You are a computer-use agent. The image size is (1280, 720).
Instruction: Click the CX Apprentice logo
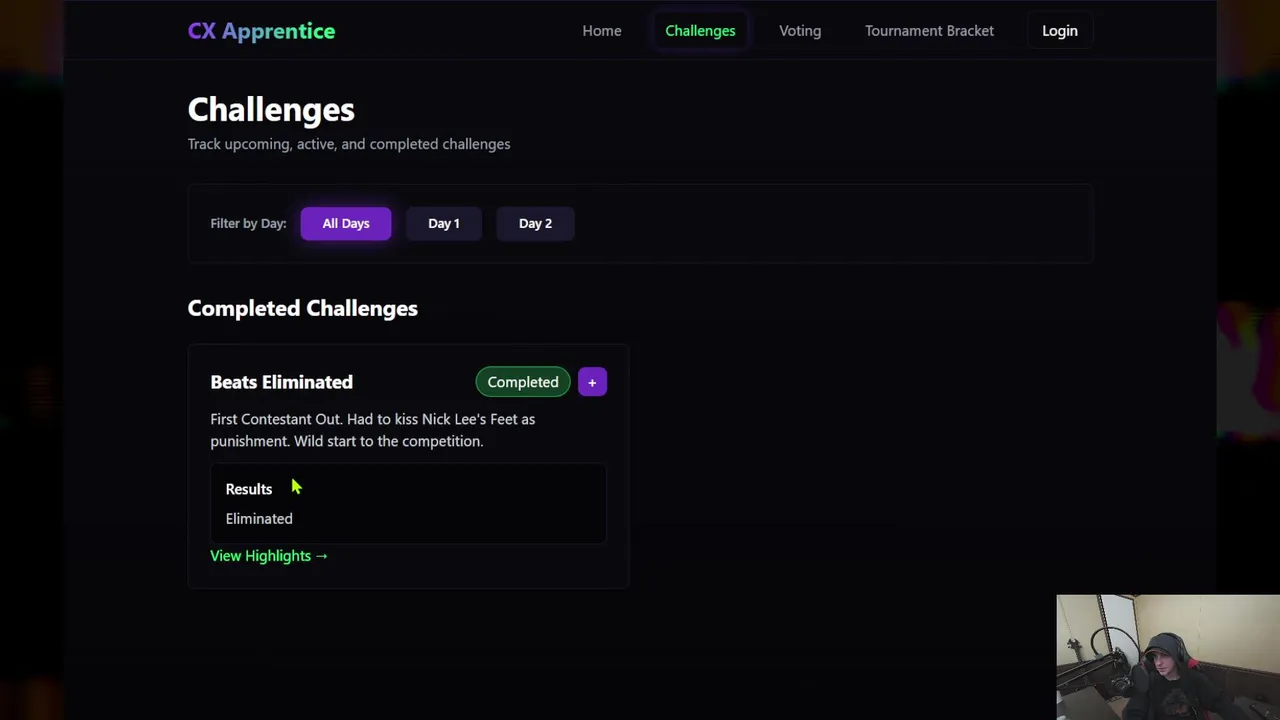[261, 31]
